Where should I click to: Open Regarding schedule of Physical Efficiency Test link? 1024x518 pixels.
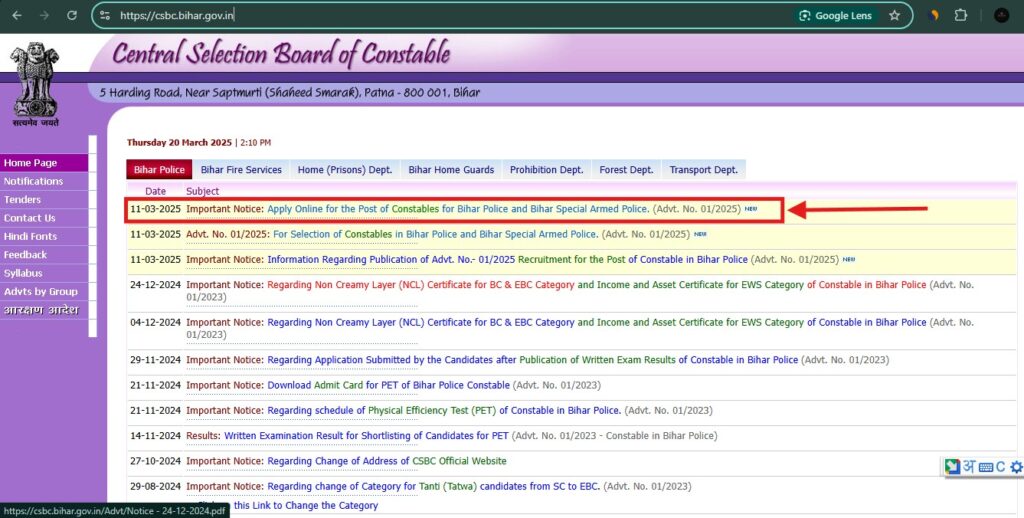tap(444, 410)
